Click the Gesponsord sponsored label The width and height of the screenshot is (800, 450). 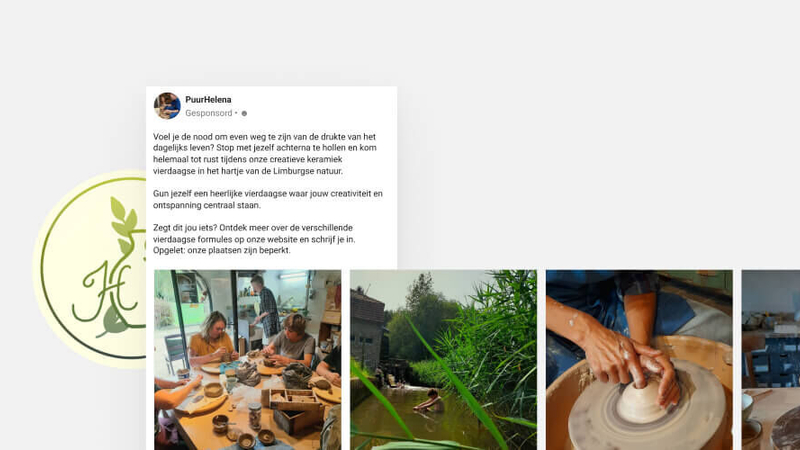point(209,113)
